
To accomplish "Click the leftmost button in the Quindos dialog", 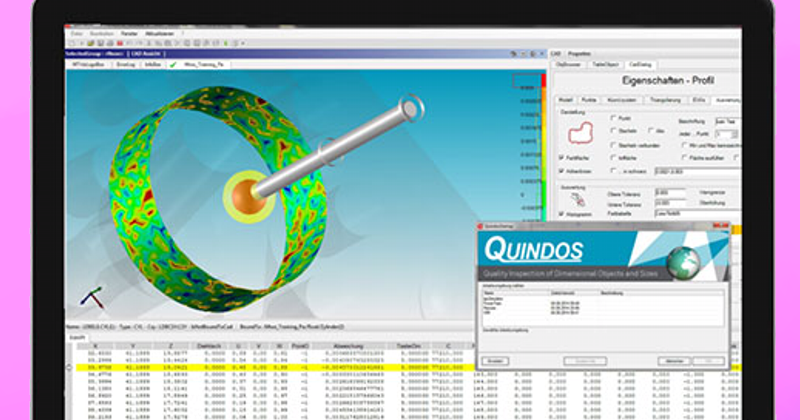I will (495, 361).
